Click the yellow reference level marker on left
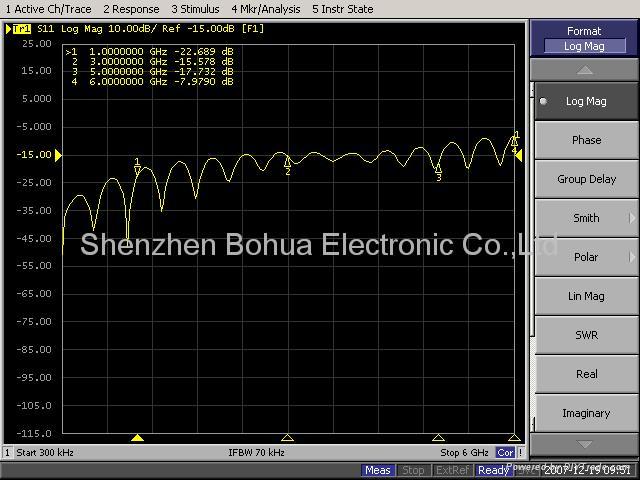The image size is (640, 480). pos(58,155)
